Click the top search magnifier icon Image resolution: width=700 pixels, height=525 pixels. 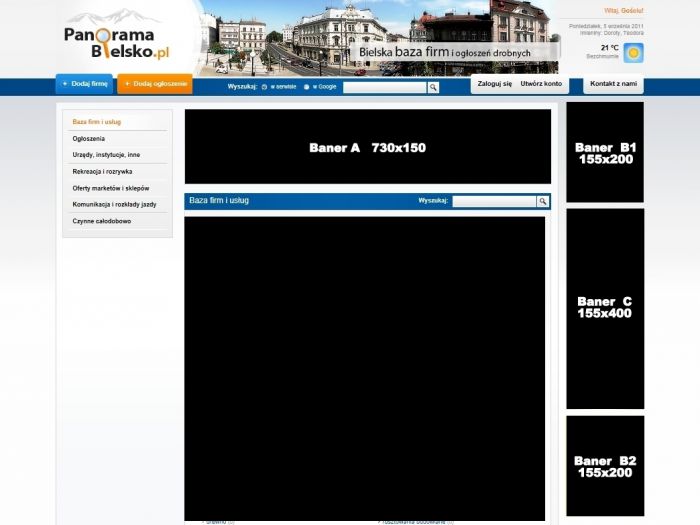434,87
